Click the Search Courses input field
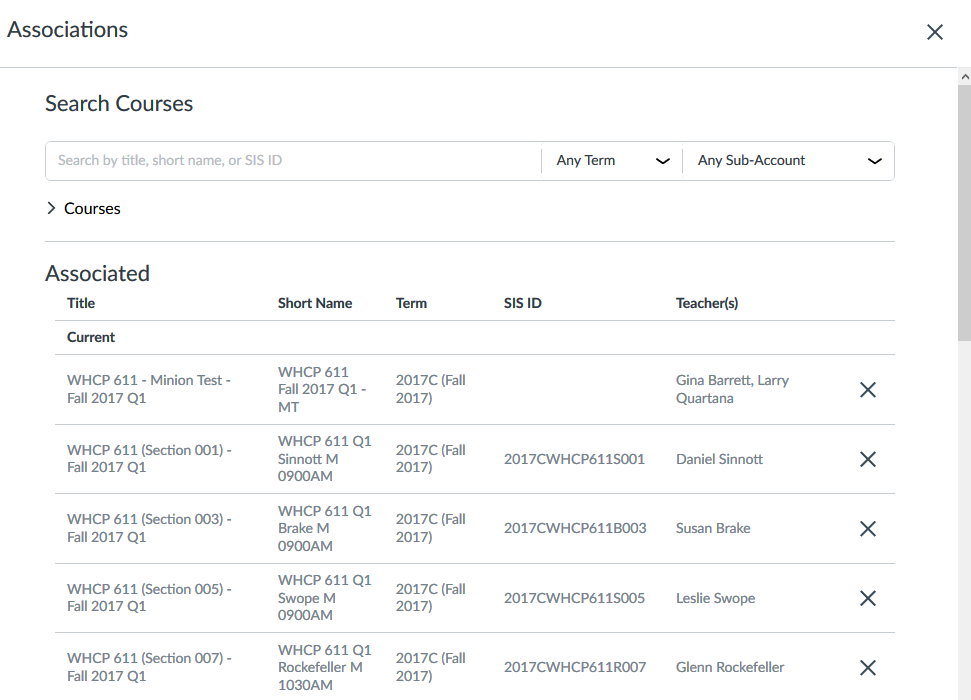Image resolution: width=971 pixels, height=700 pixels. pyautogui.click(x=290, y=160)
